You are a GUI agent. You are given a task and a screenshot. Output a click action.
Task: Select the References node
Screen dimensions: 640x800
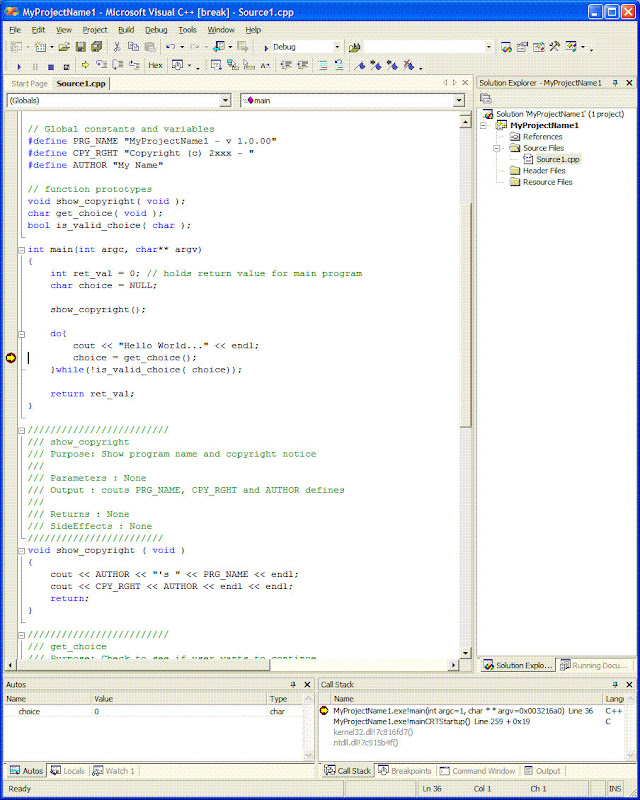[x=542, y=137]
